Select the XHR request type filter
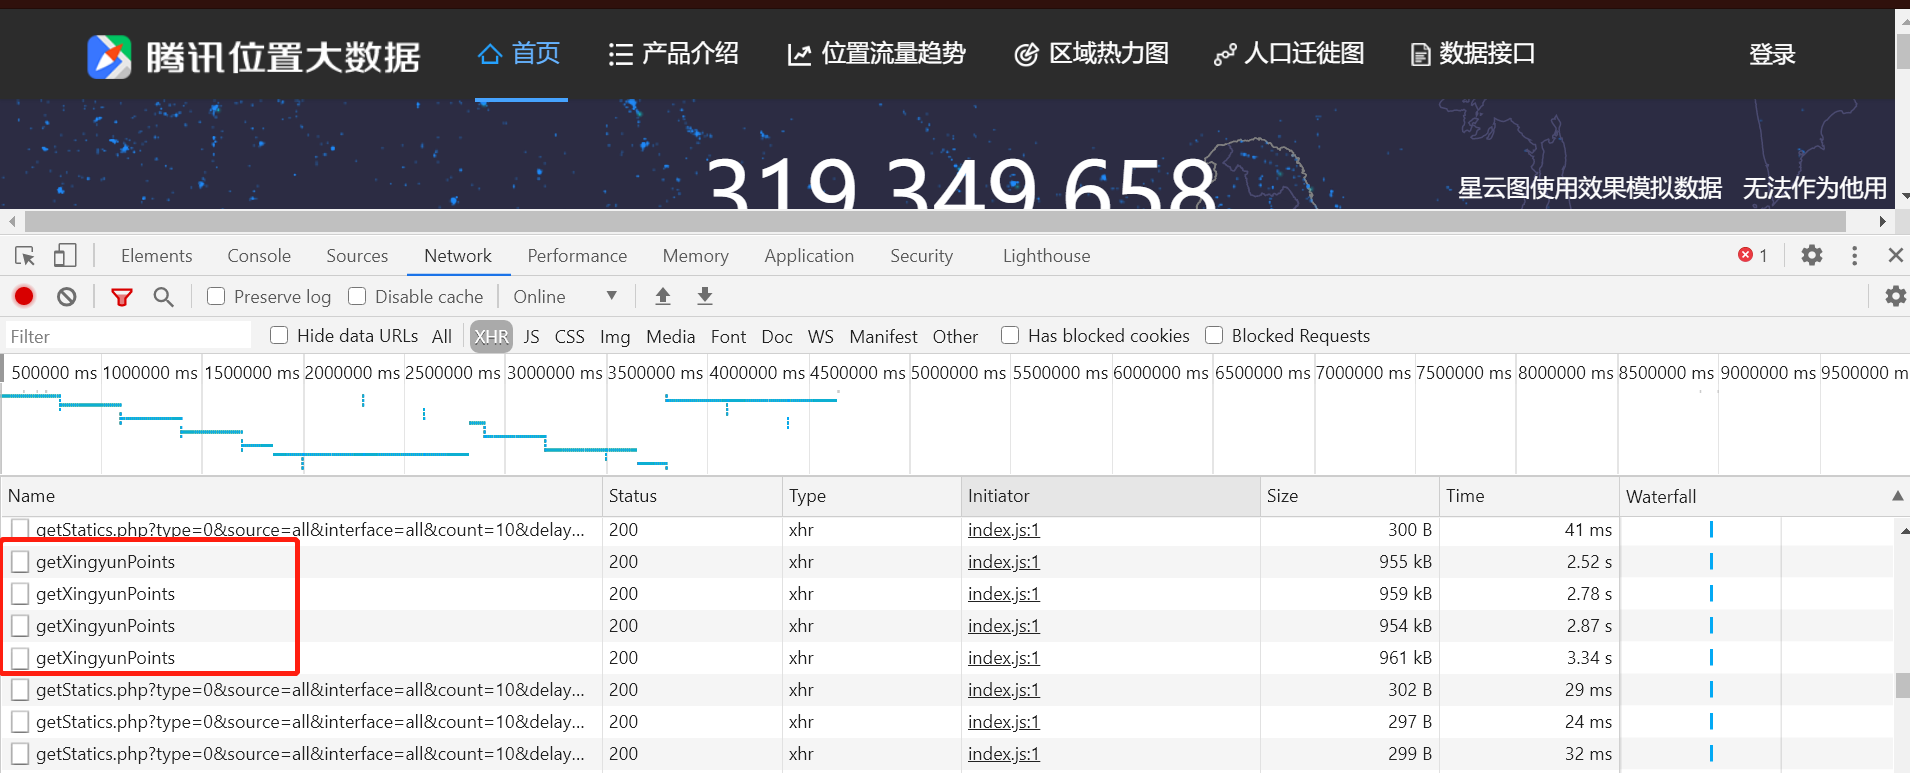The height and width of the screenshot is (773, 1910). click(x=491, y=337)
